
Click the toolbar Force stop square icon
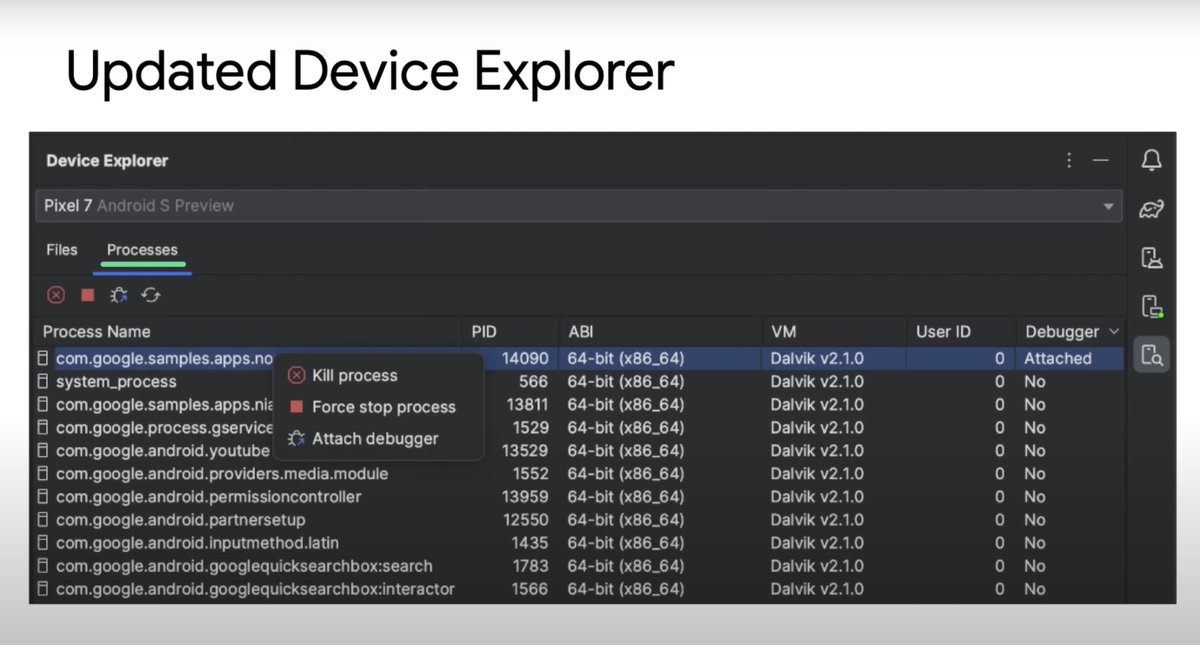(x=88, y=295)
